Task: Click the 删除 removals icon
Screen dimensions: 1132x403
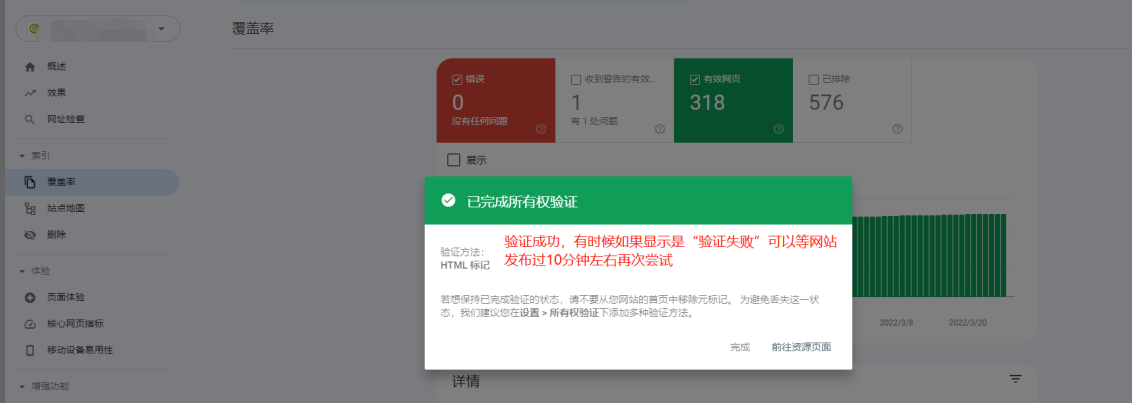Action: (29, 234)
